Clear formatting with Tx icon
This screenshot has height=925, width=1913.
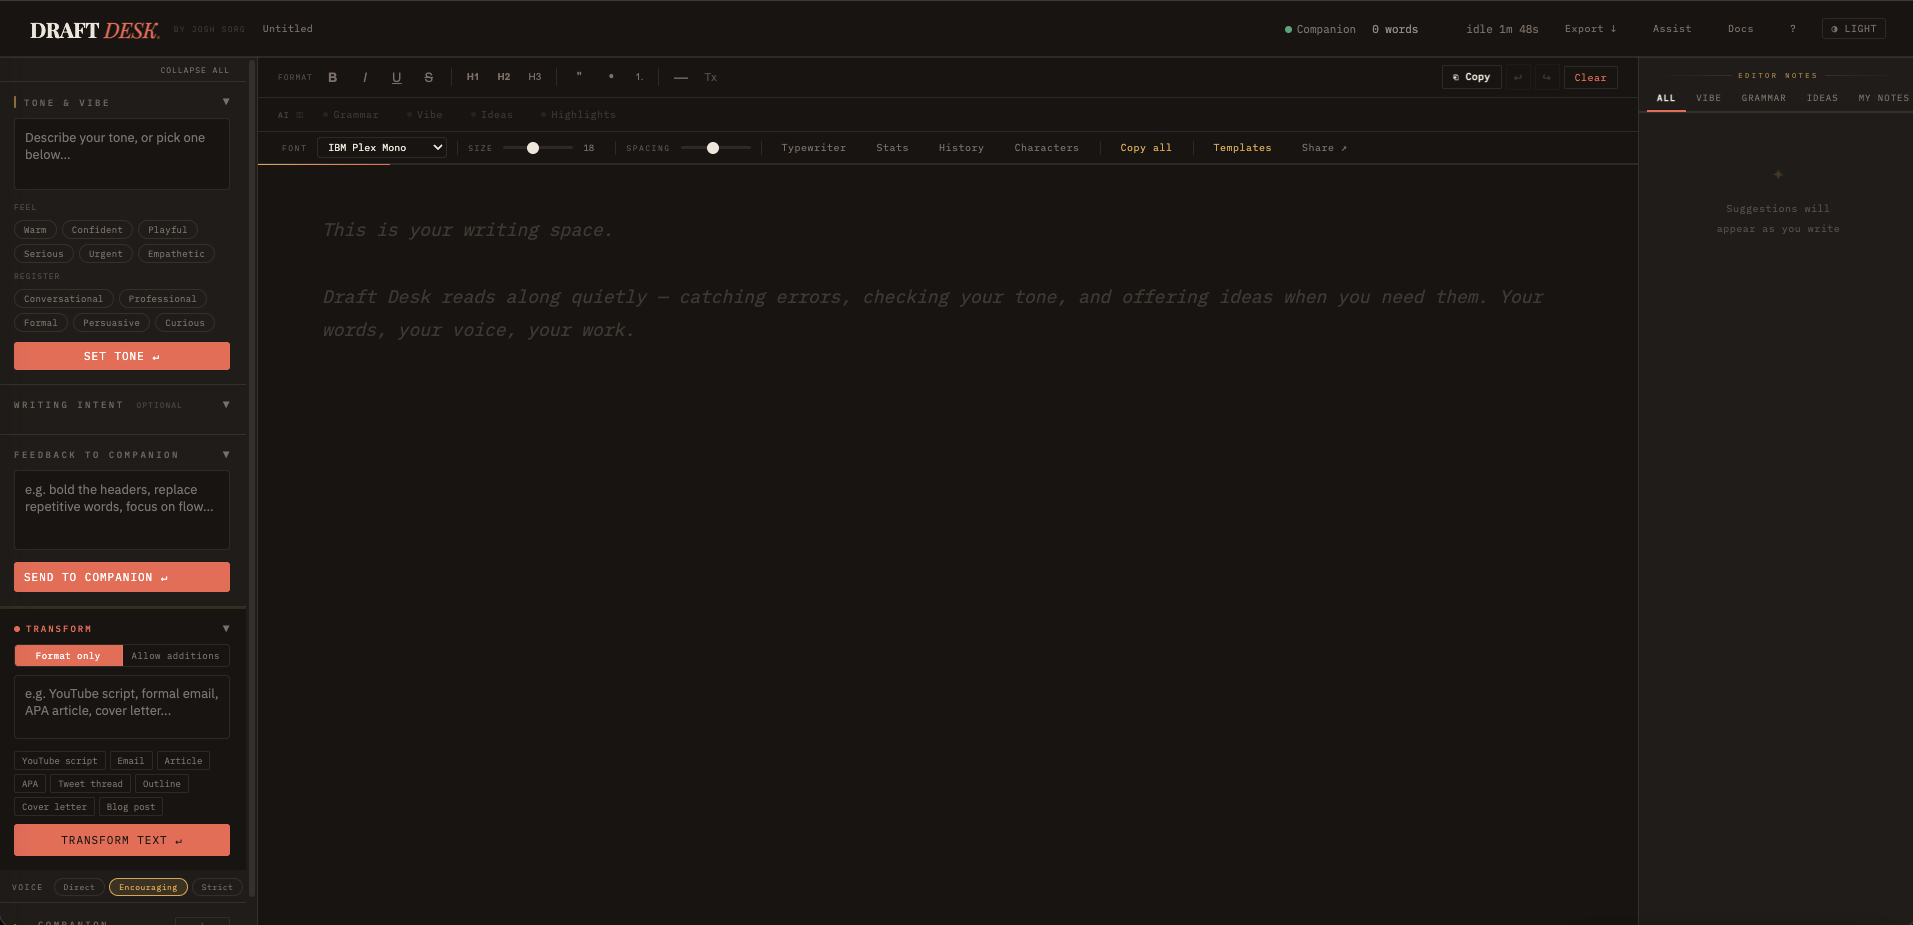[711, 77]
